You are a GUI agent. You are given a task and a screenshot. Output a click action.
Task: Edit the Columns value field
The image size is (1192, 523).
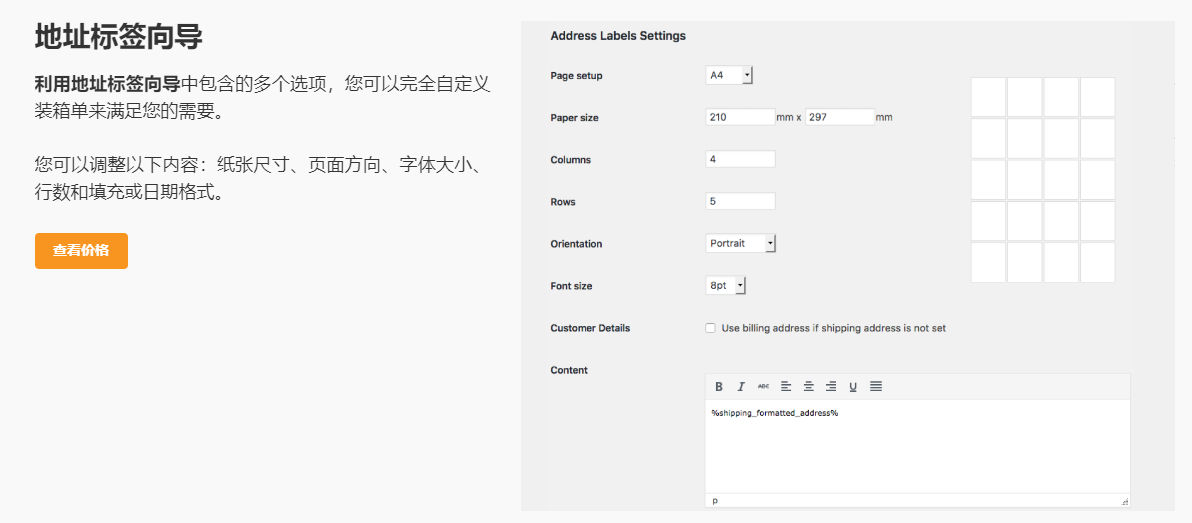[x=740, y=160]
